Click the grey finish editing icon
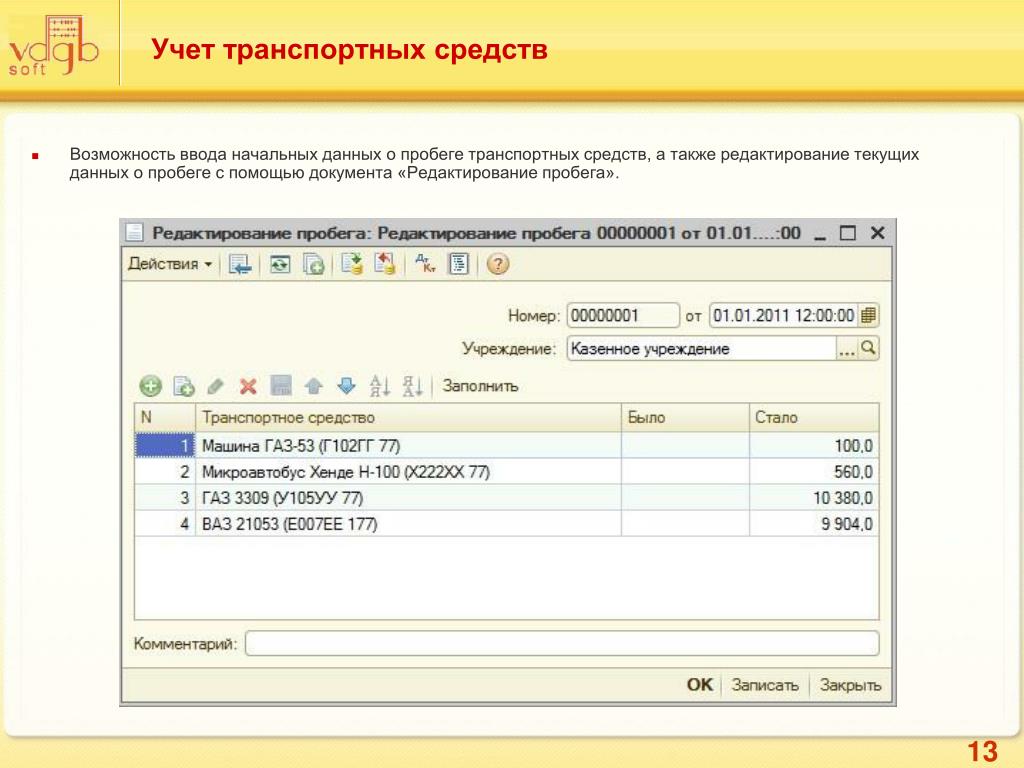Image resolution: width=1024 pixels, height=768 pixels. click(x=281, y=386)
